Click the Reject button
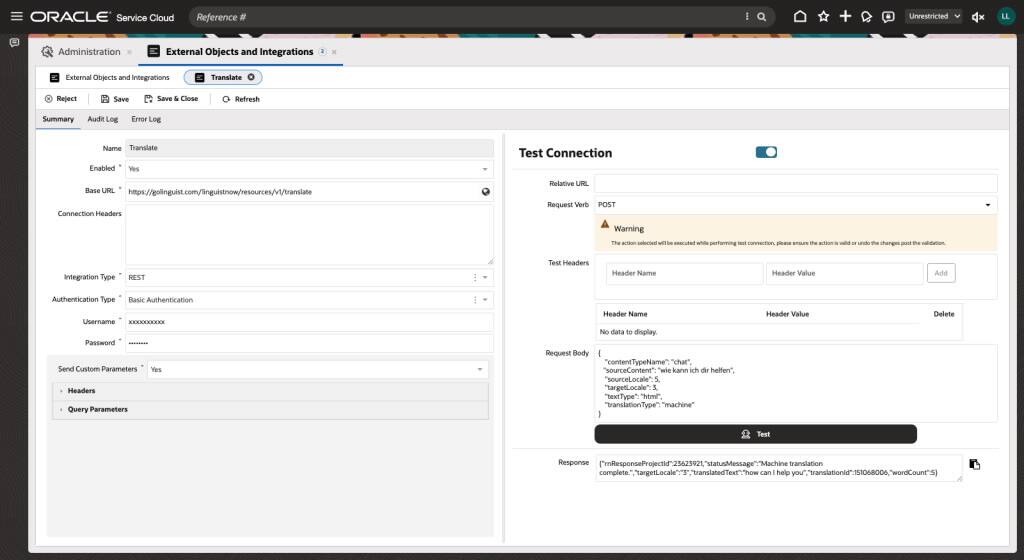This screenshot has width=1024, height=560. (60, 99)
